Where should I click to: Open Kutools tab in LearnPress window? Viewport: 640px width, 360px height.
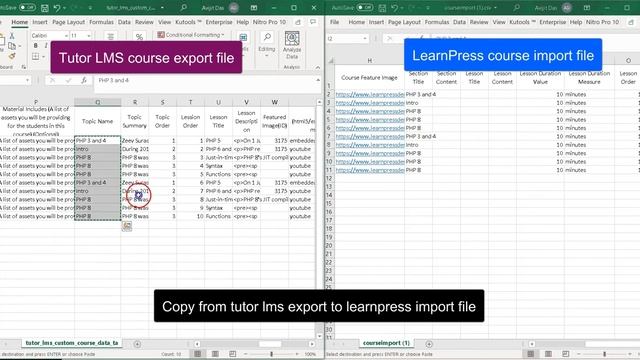pos(521,22)
